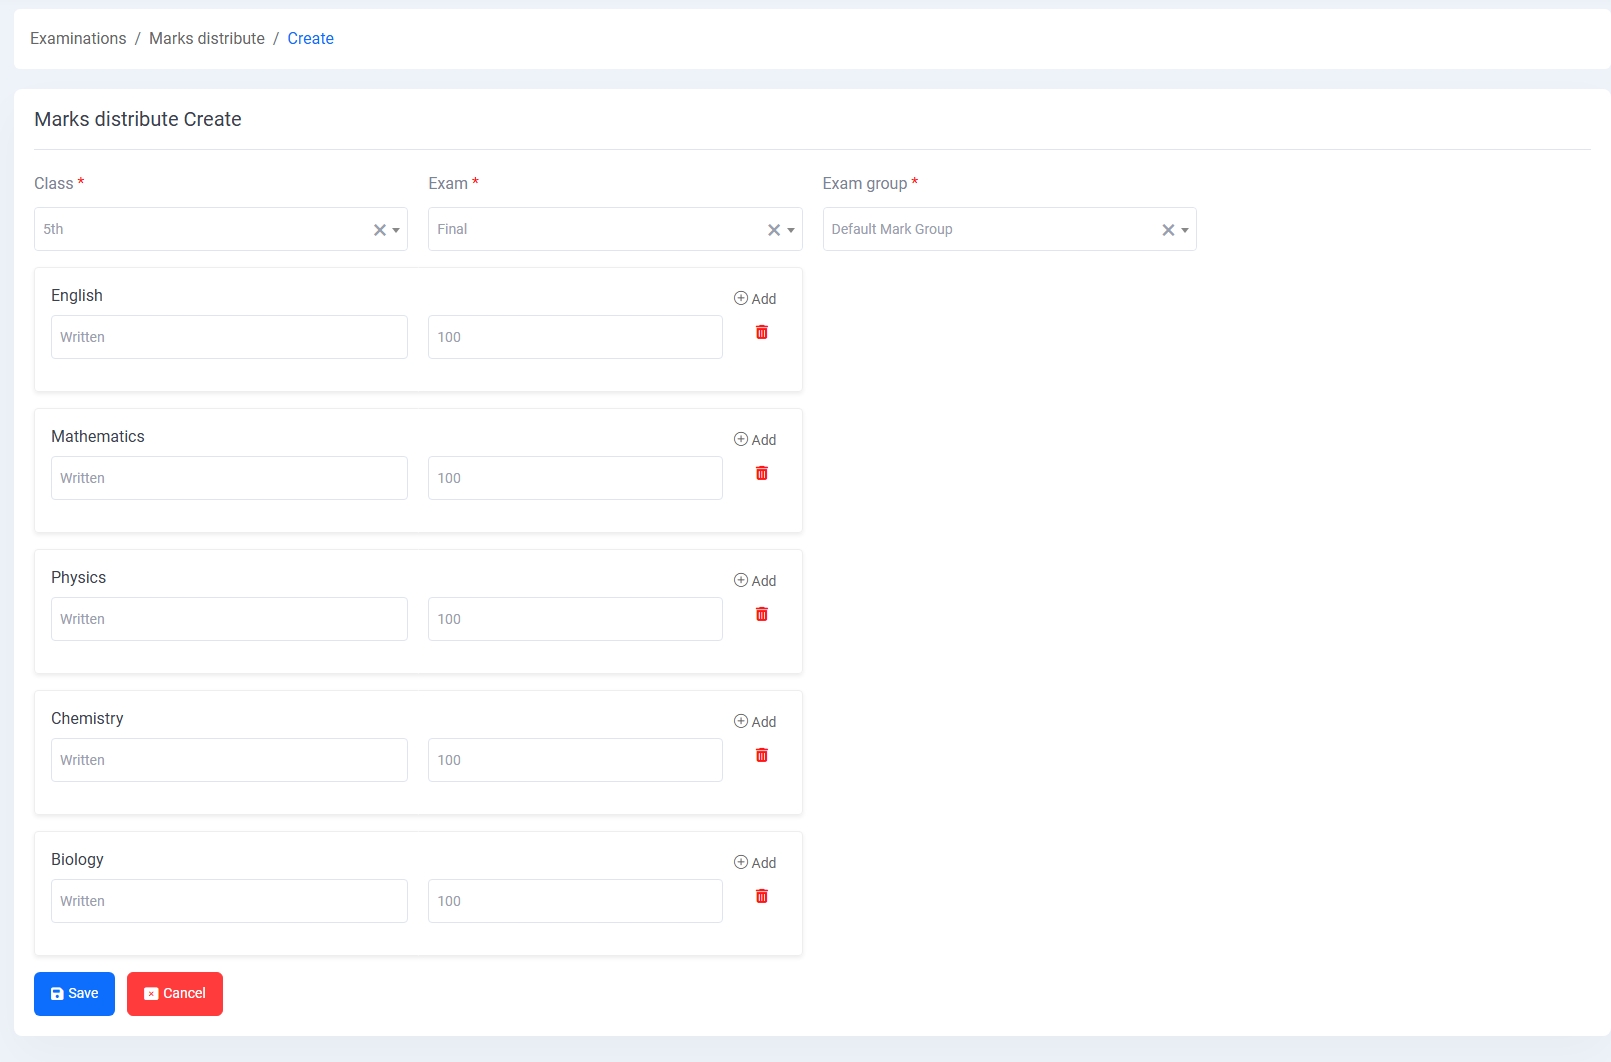Click the Create breadcrumb link

(x=310, y=38)
